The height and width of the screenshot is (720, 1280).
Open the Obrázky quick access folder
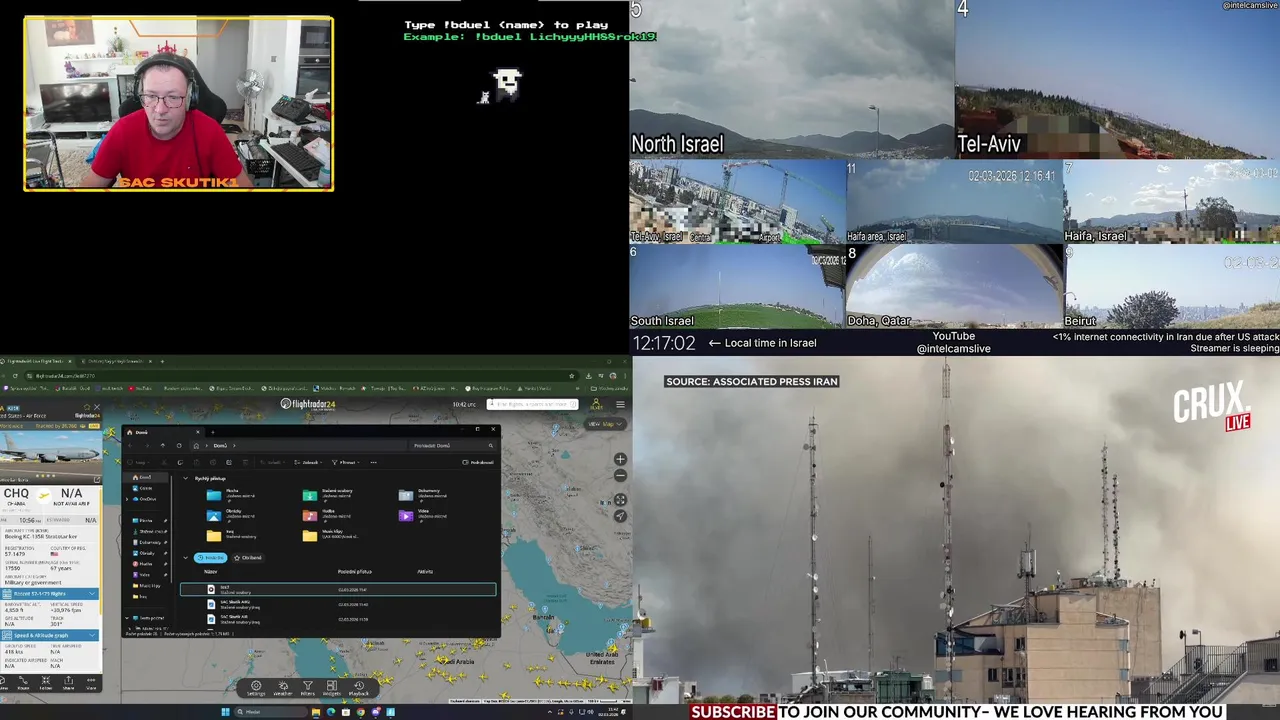[232, 515]
